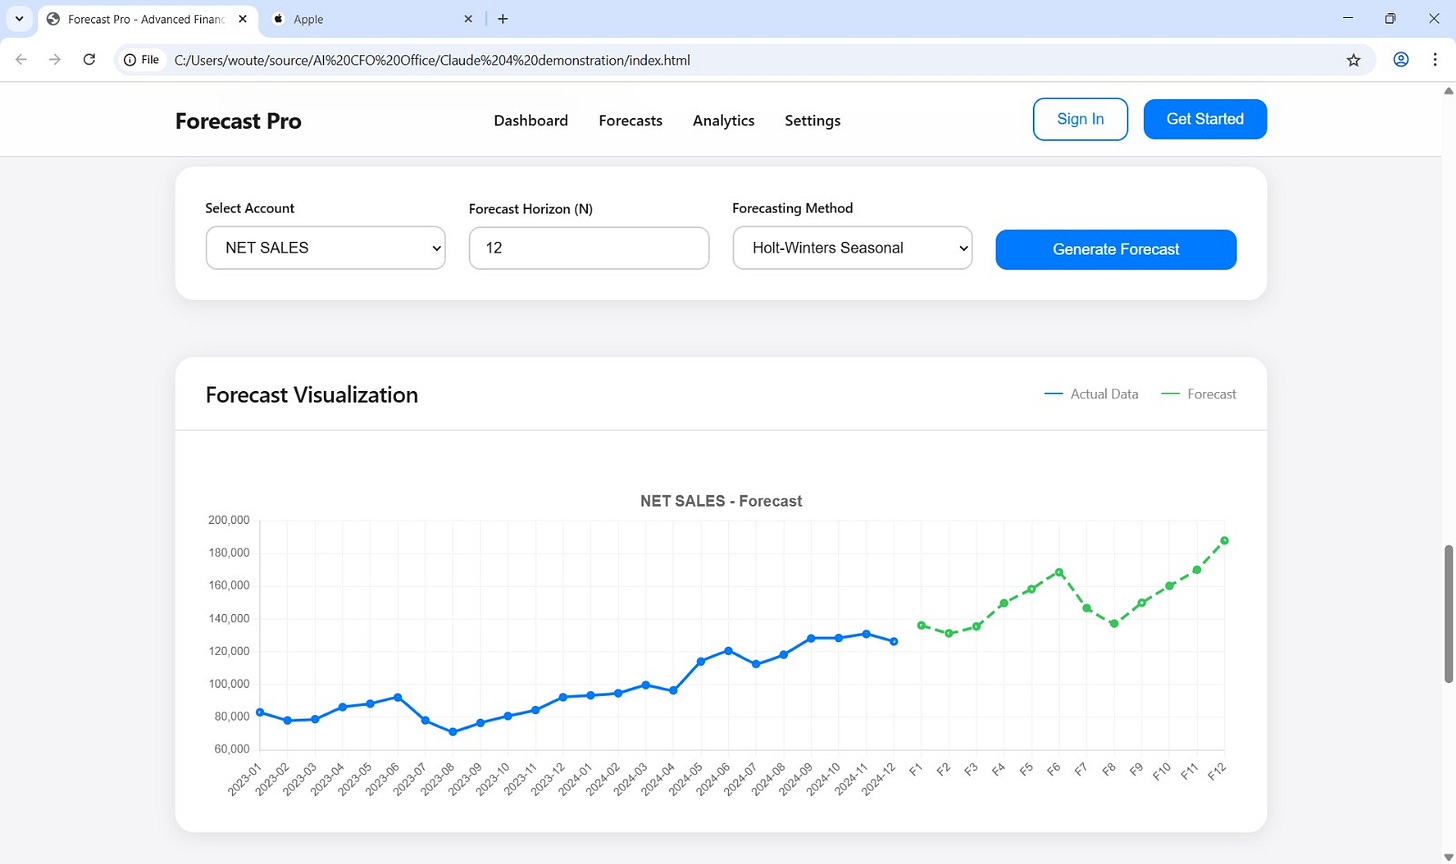Click the page vertical scrollbar thumb
The width and height of the screenshot is (1456, 864).
click(x=1448, y=614)
